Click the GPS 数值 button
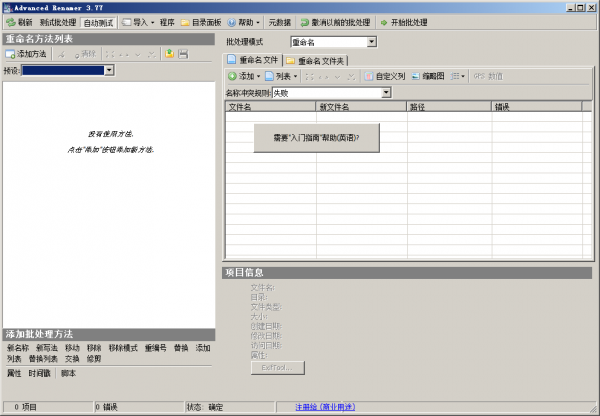600x416 pixels. pyautogui.click(x=488, y=76)
